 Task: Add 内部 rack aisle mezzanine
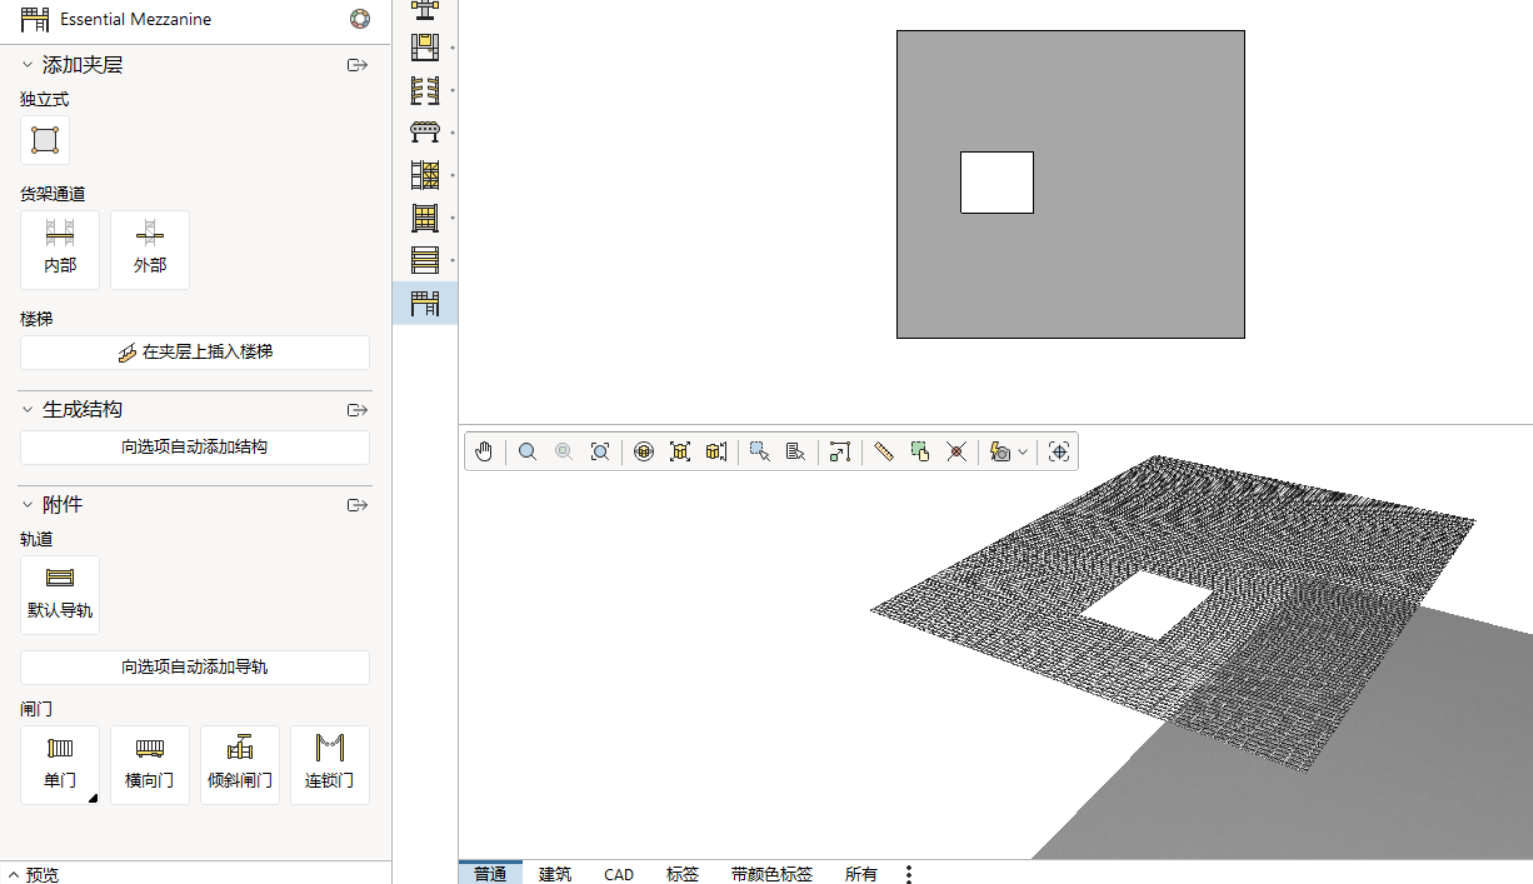point(60,250)
